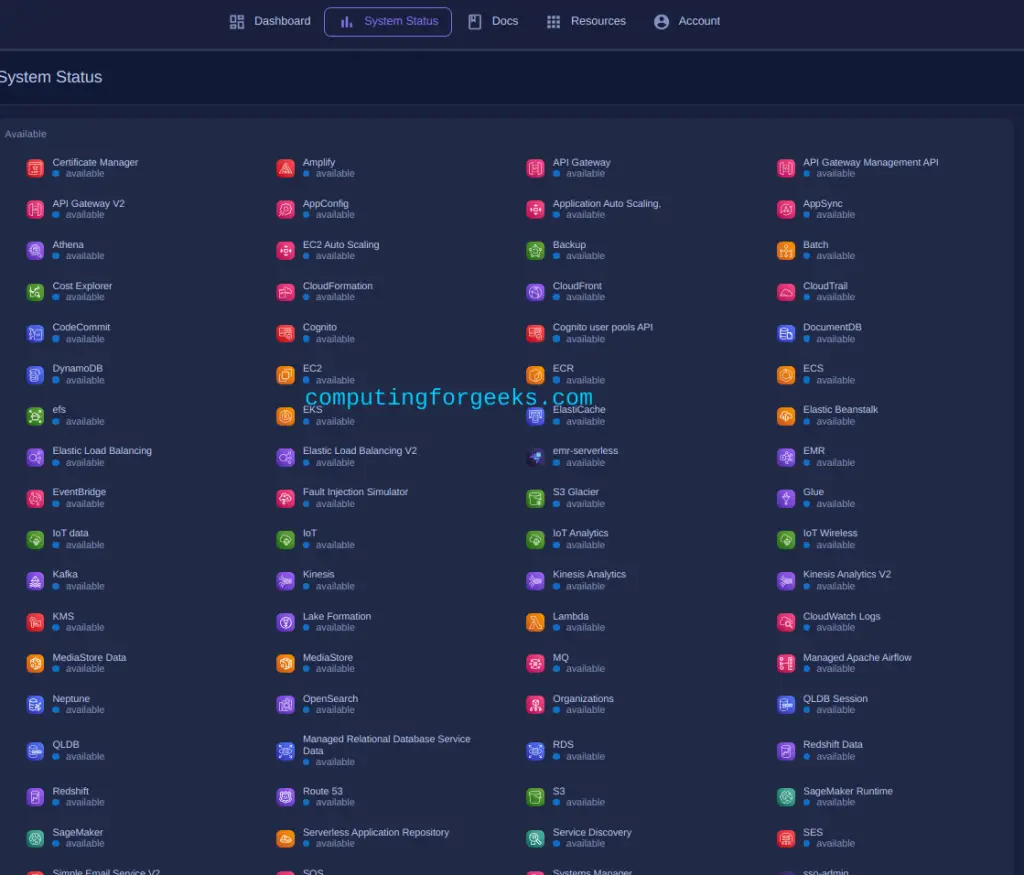
Task: Select the "Kinesis Analytics V2" entry
Action: pos(847,574)
